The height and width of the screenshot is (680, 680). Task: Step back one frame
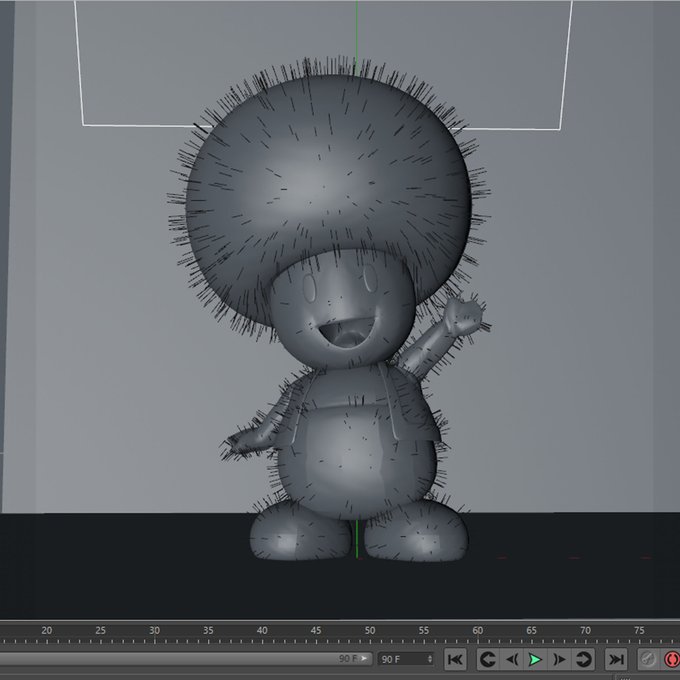click(512, 659)
